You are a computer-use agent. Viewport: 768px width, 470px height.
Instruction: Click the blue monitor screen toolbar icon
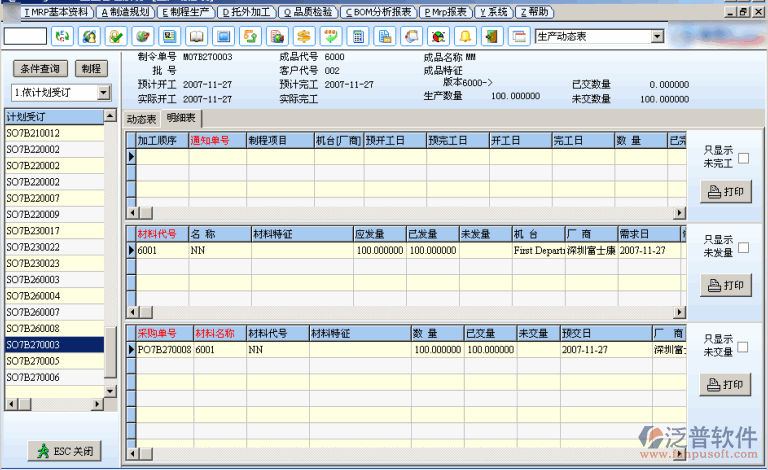click(x=223, y=37)
